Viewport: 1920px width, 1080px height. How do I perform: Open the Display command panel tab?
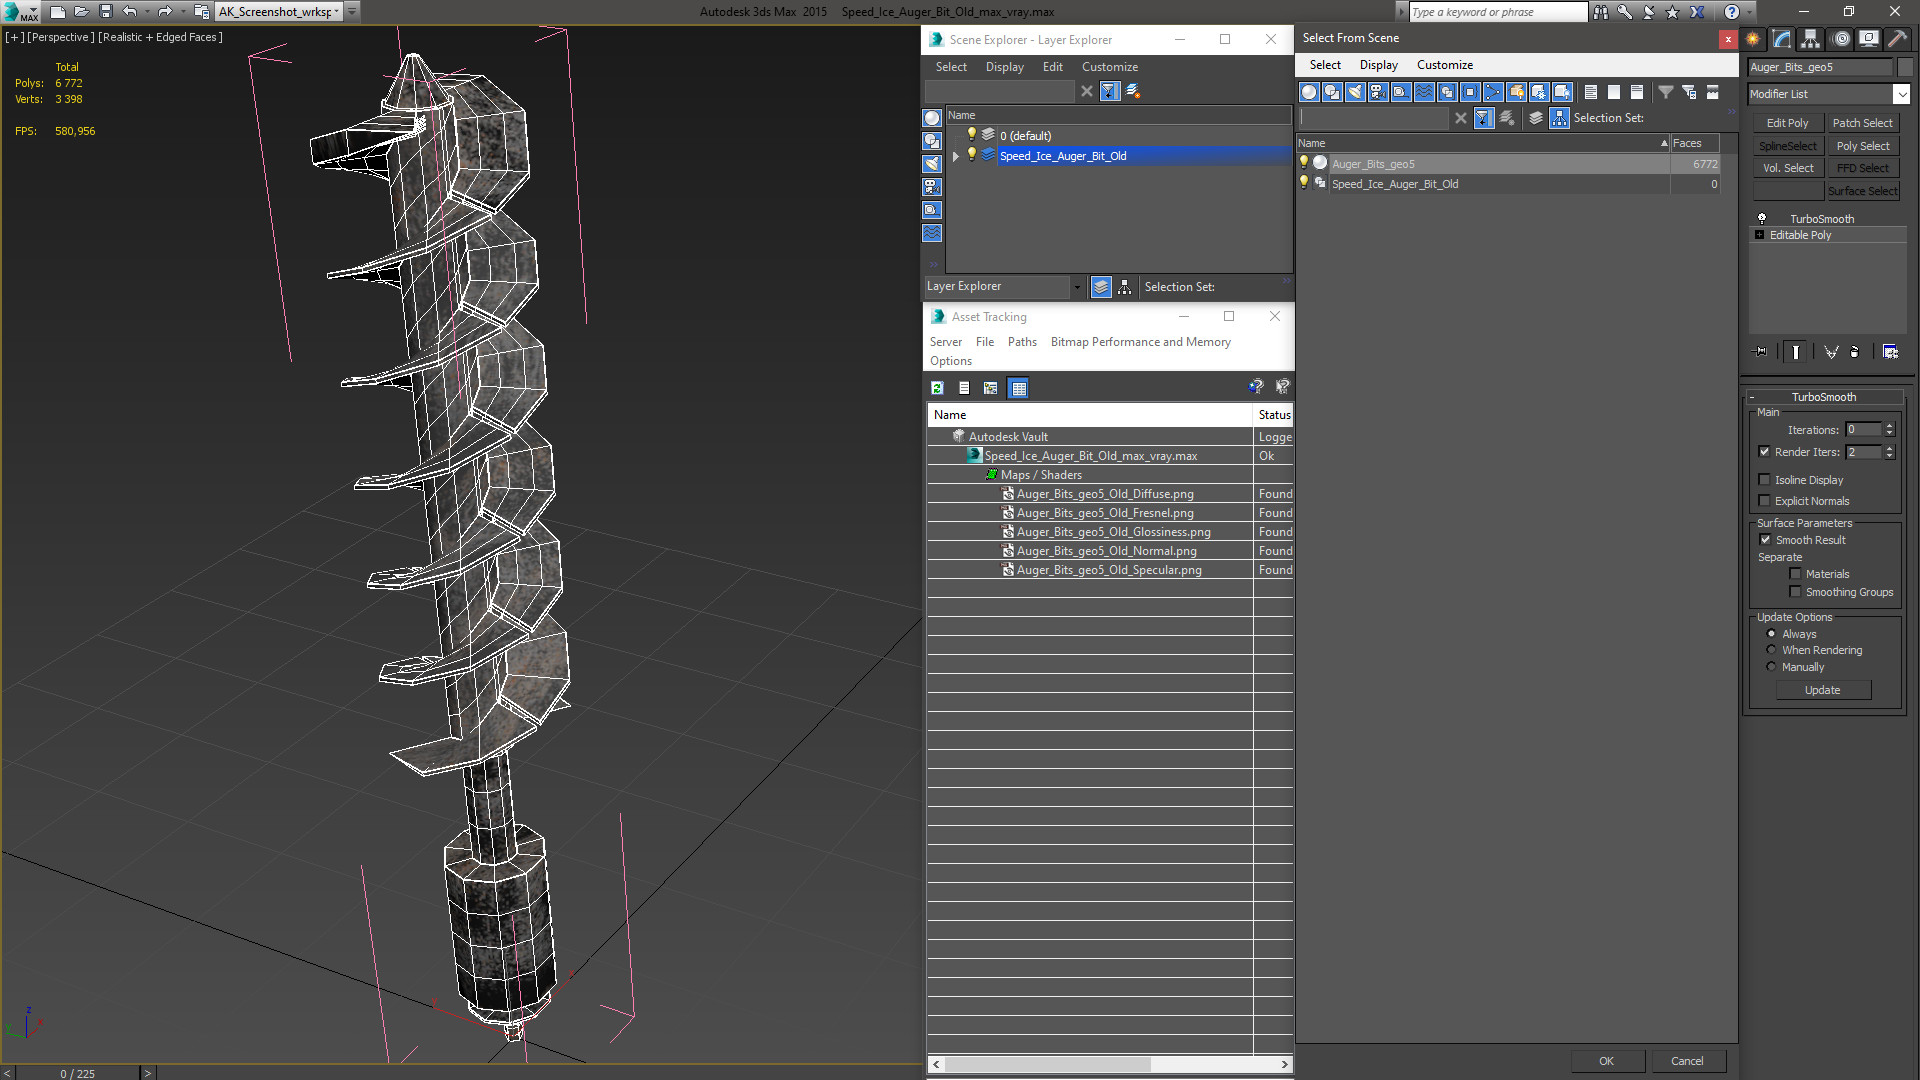point(1868,39)
